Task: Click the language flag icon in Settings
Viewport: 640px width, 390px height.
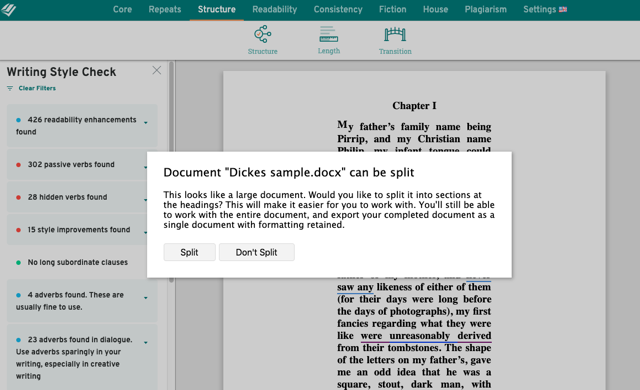Action: [x=563, y=9]
